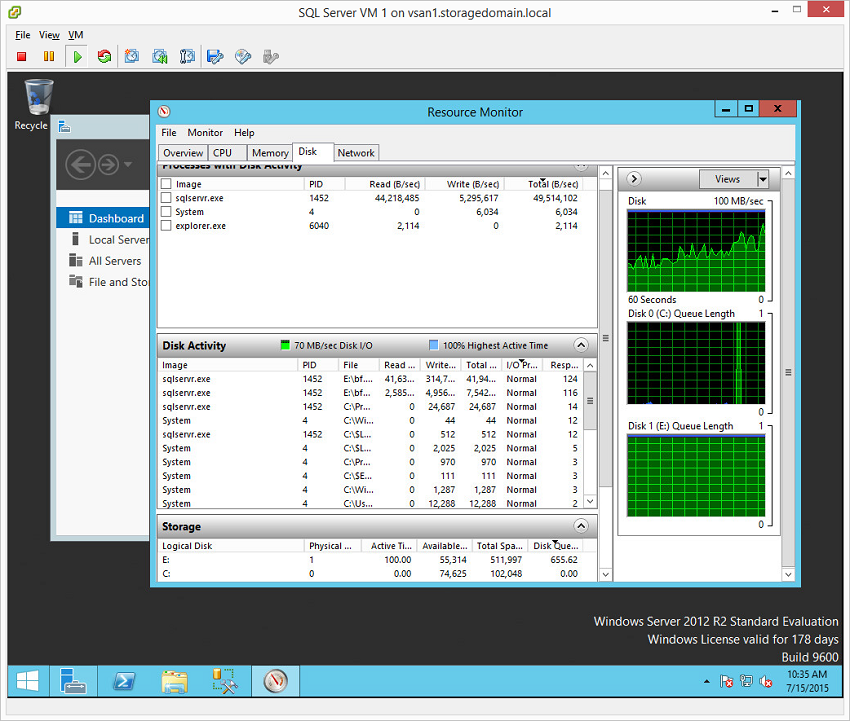Open File Explorer from the taskbar
Image resolution: width=850 pixels, height=721 pixels.
pyautogui.click(x=175, y=681)
